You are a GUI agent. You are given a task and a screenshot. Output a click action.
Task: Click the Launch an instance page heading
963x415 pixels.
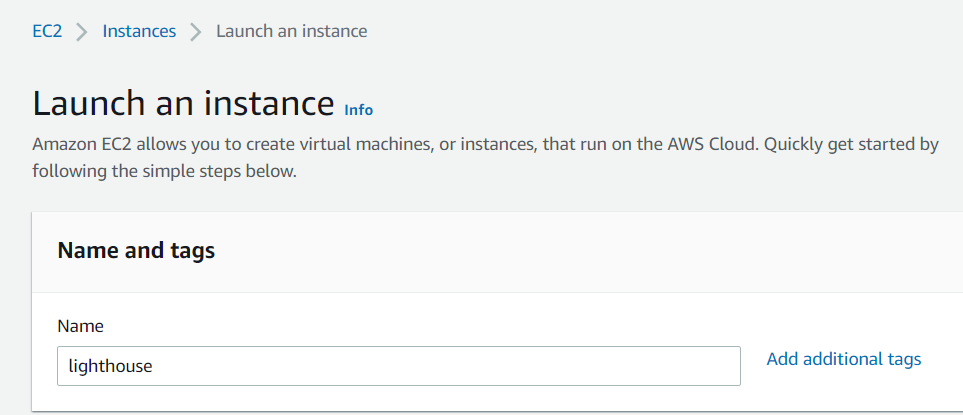click(x=183, y=103)
